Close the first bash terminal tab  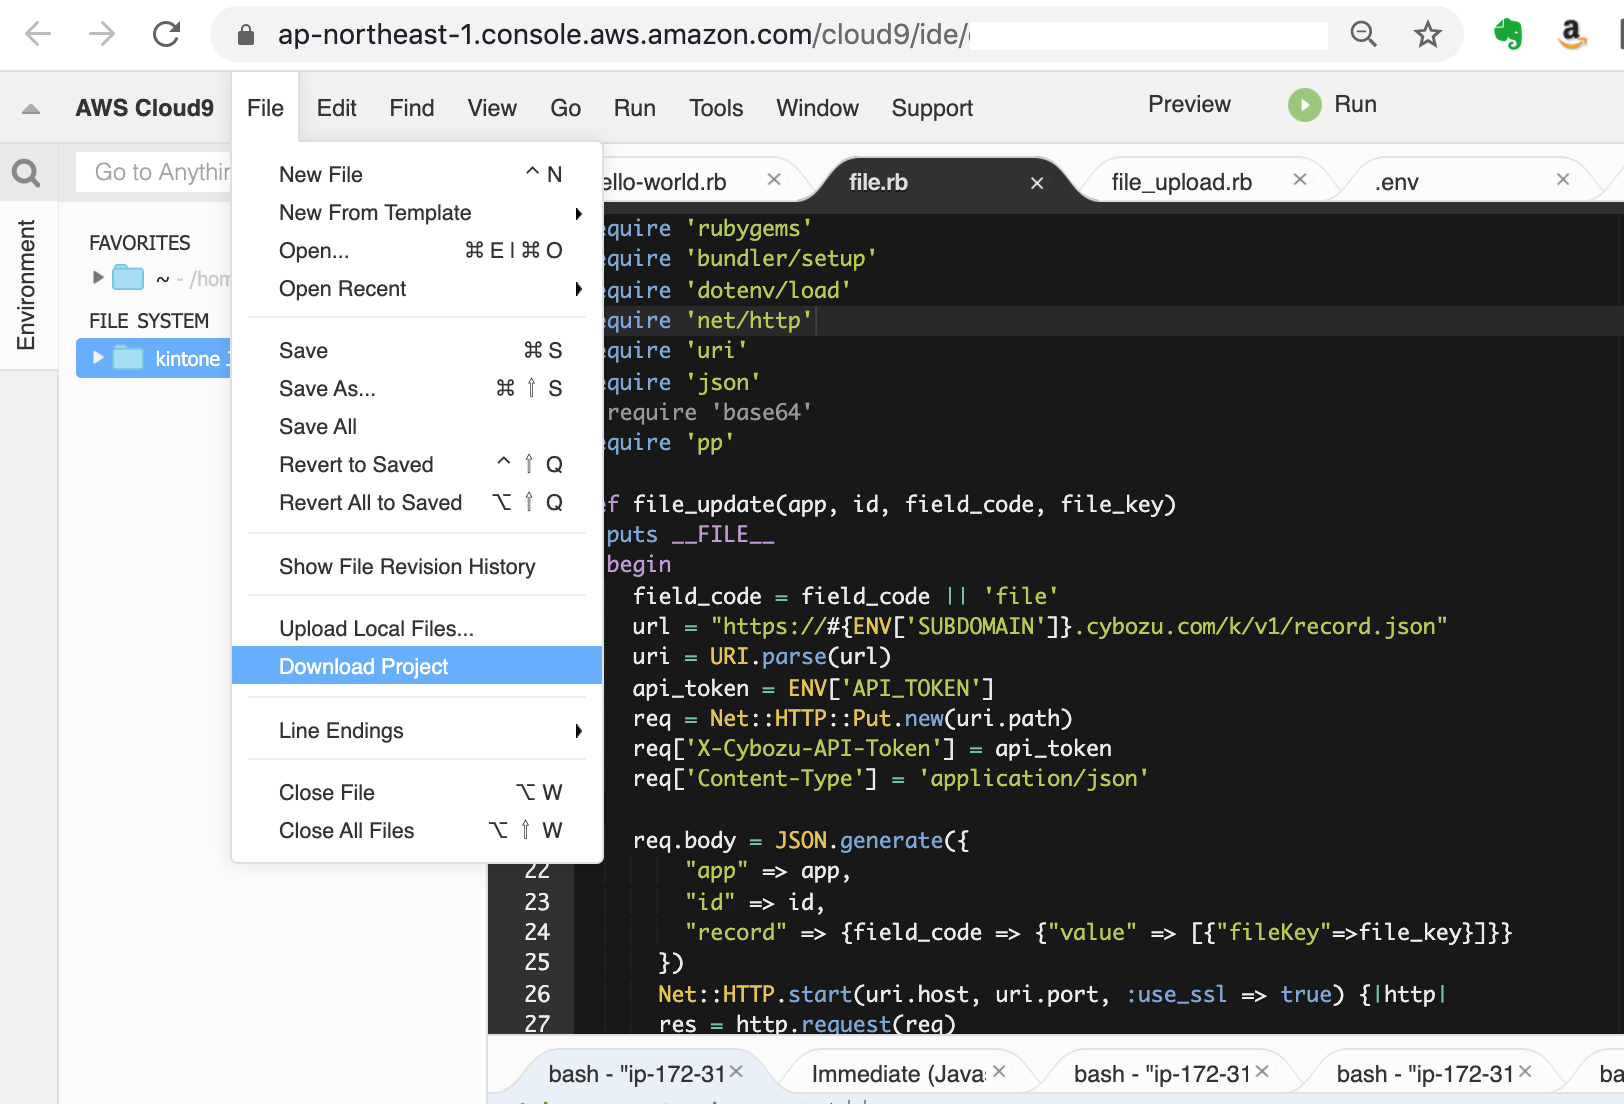pos(736,1072)
